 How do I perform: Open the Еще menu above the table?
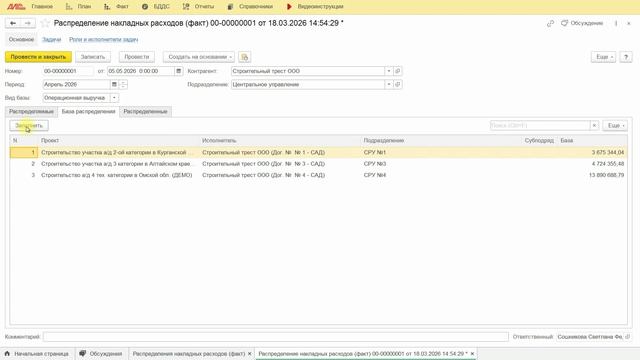615,125
